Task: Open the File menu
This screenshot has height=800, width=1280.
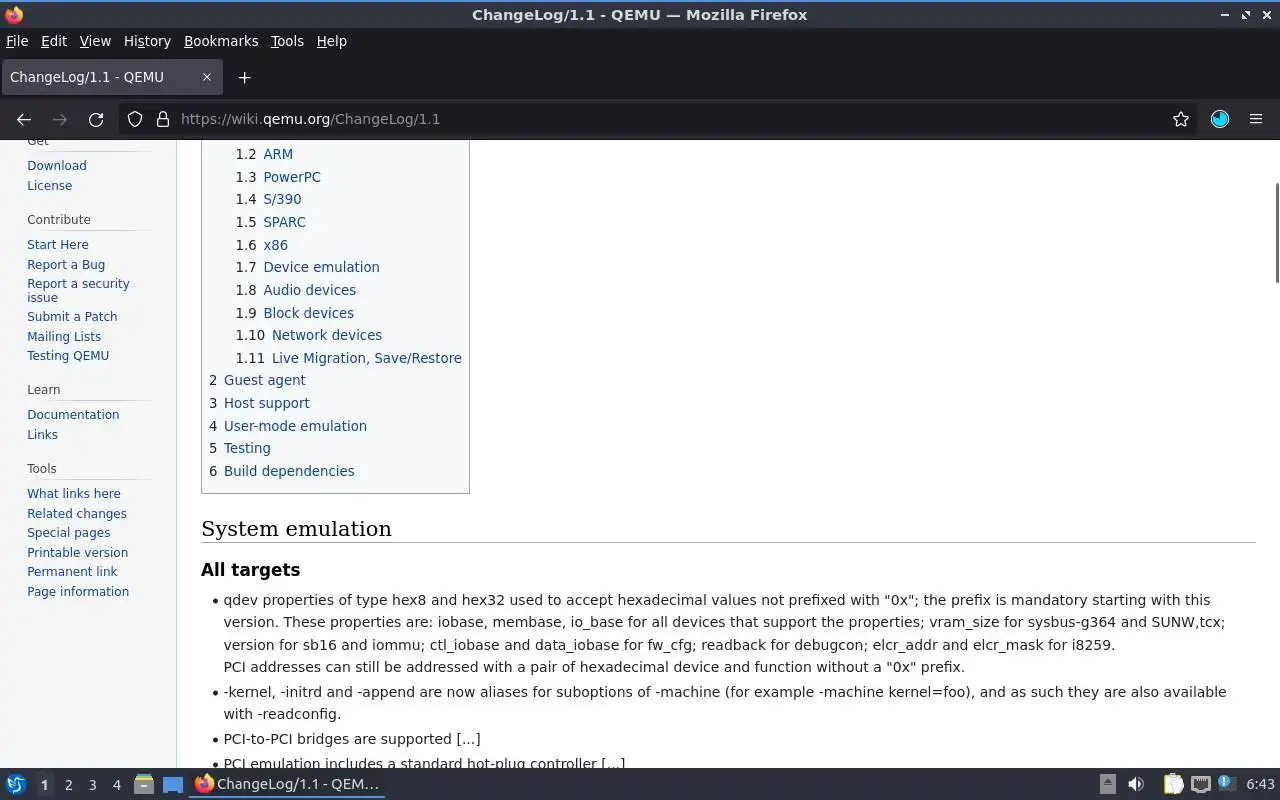Action: click(17, 41)
